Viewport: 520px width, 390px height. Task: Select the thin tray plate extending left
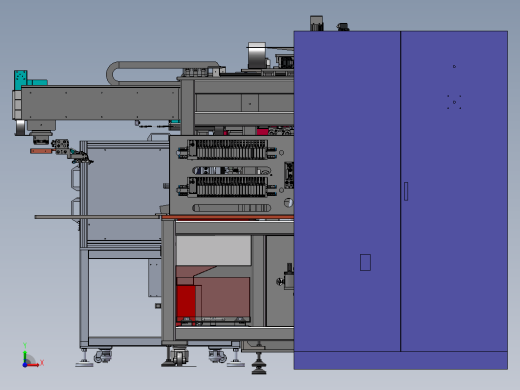97,217
